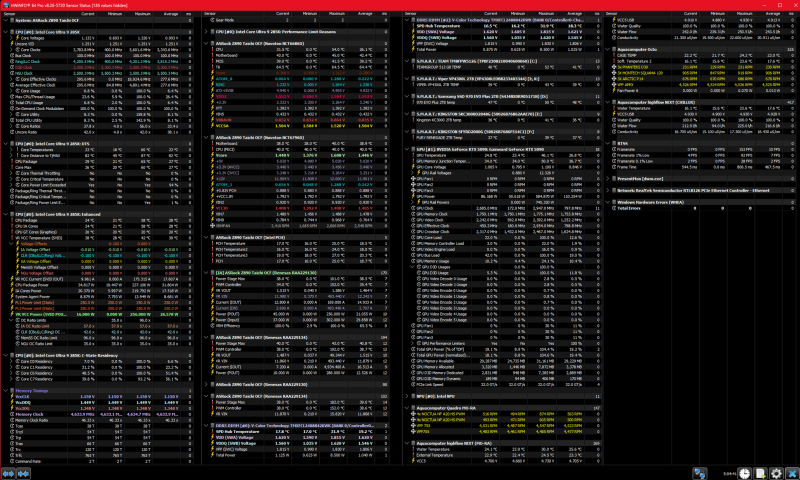The height and width of the screenshot is (480, 800).
Task: Select Water Flow under highflow NEXT (CHILLER)
Action: coord(702,125)
